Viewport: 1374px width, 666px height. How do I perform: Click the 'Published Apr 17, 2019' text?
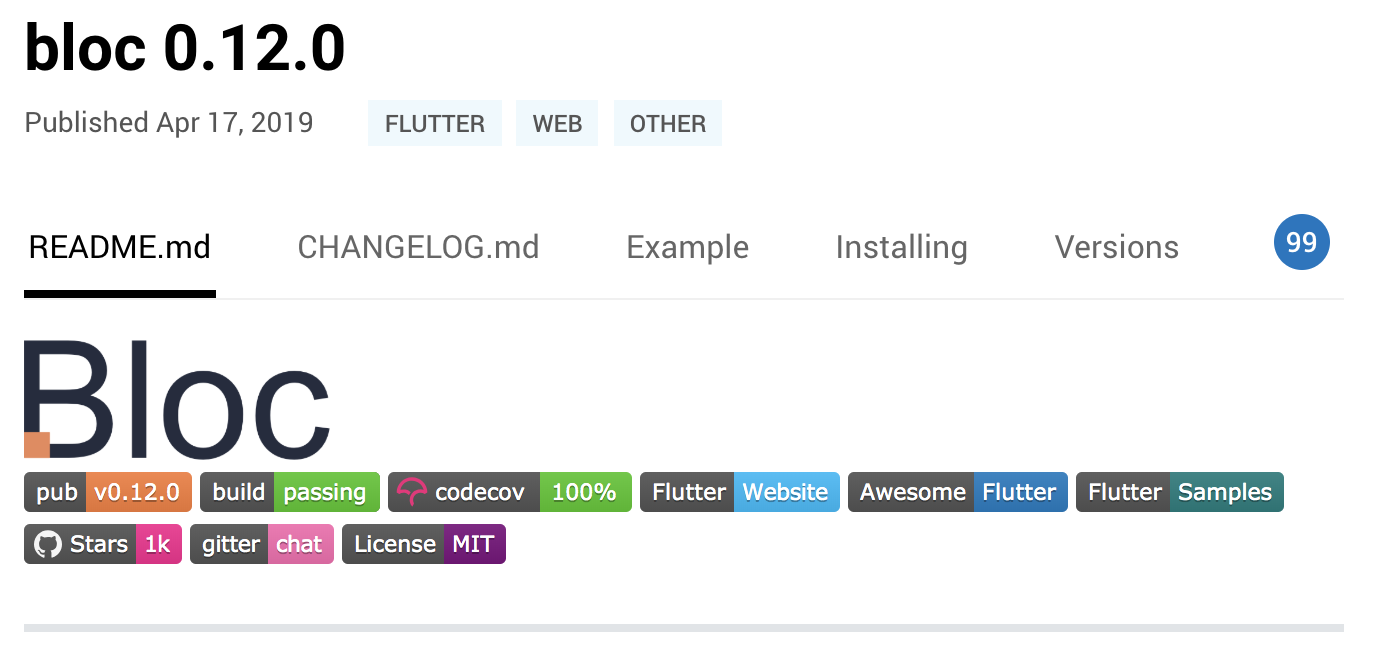169,123
